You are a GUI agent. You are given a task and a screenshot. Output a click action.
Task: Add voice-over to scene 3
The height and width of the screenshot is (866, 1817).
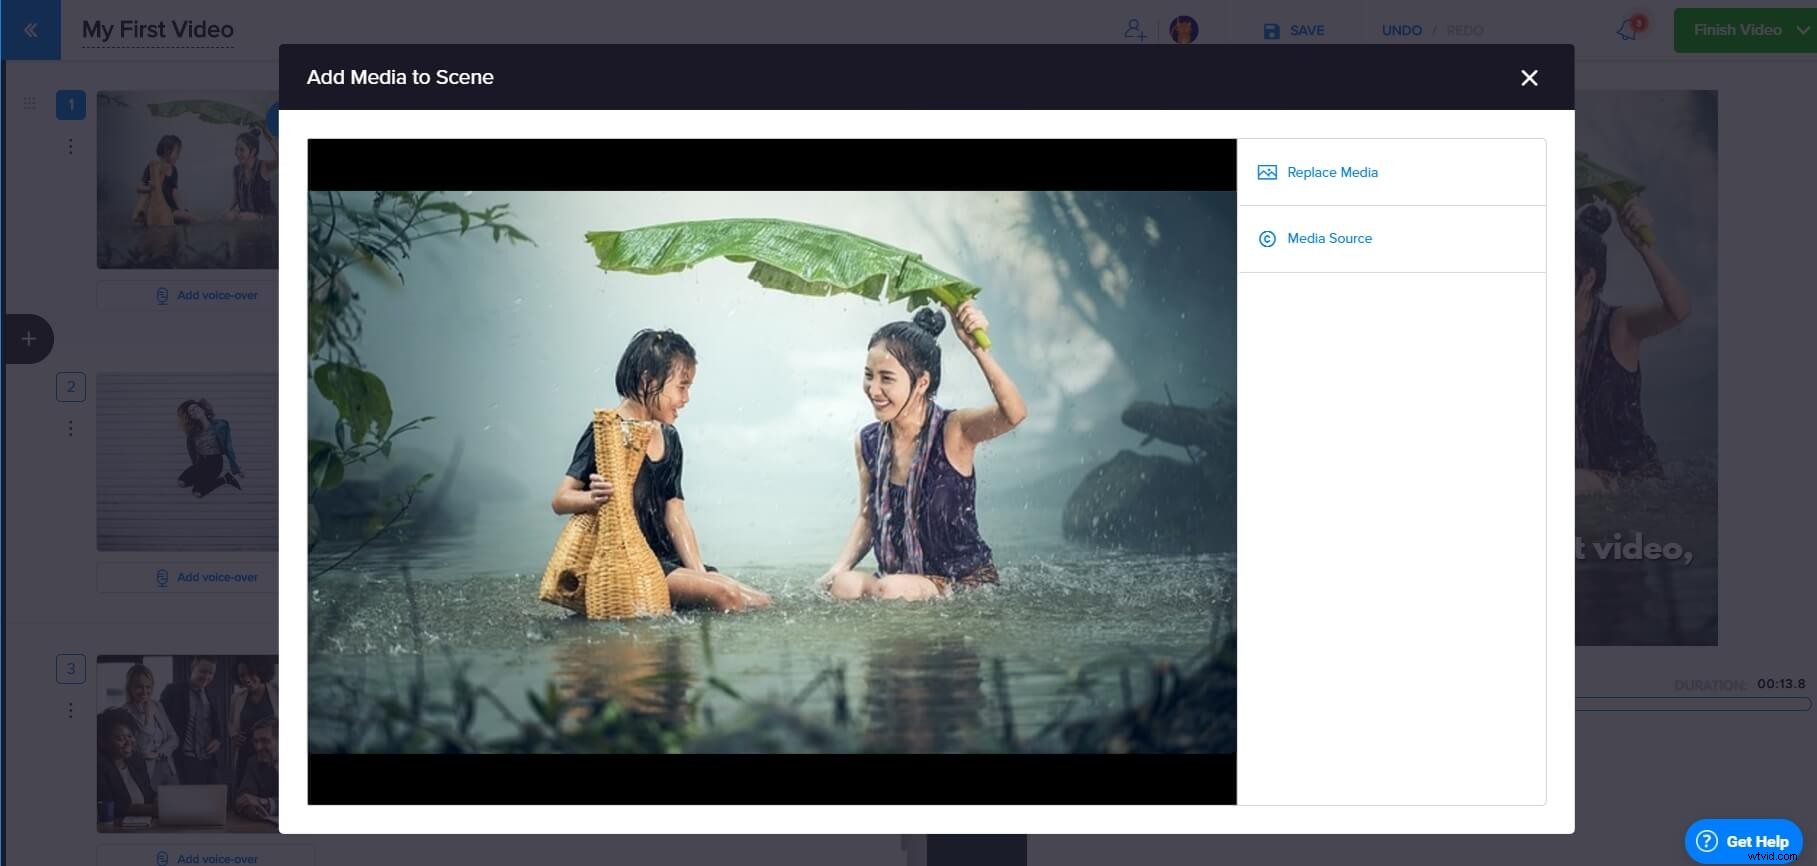point(207,859)
